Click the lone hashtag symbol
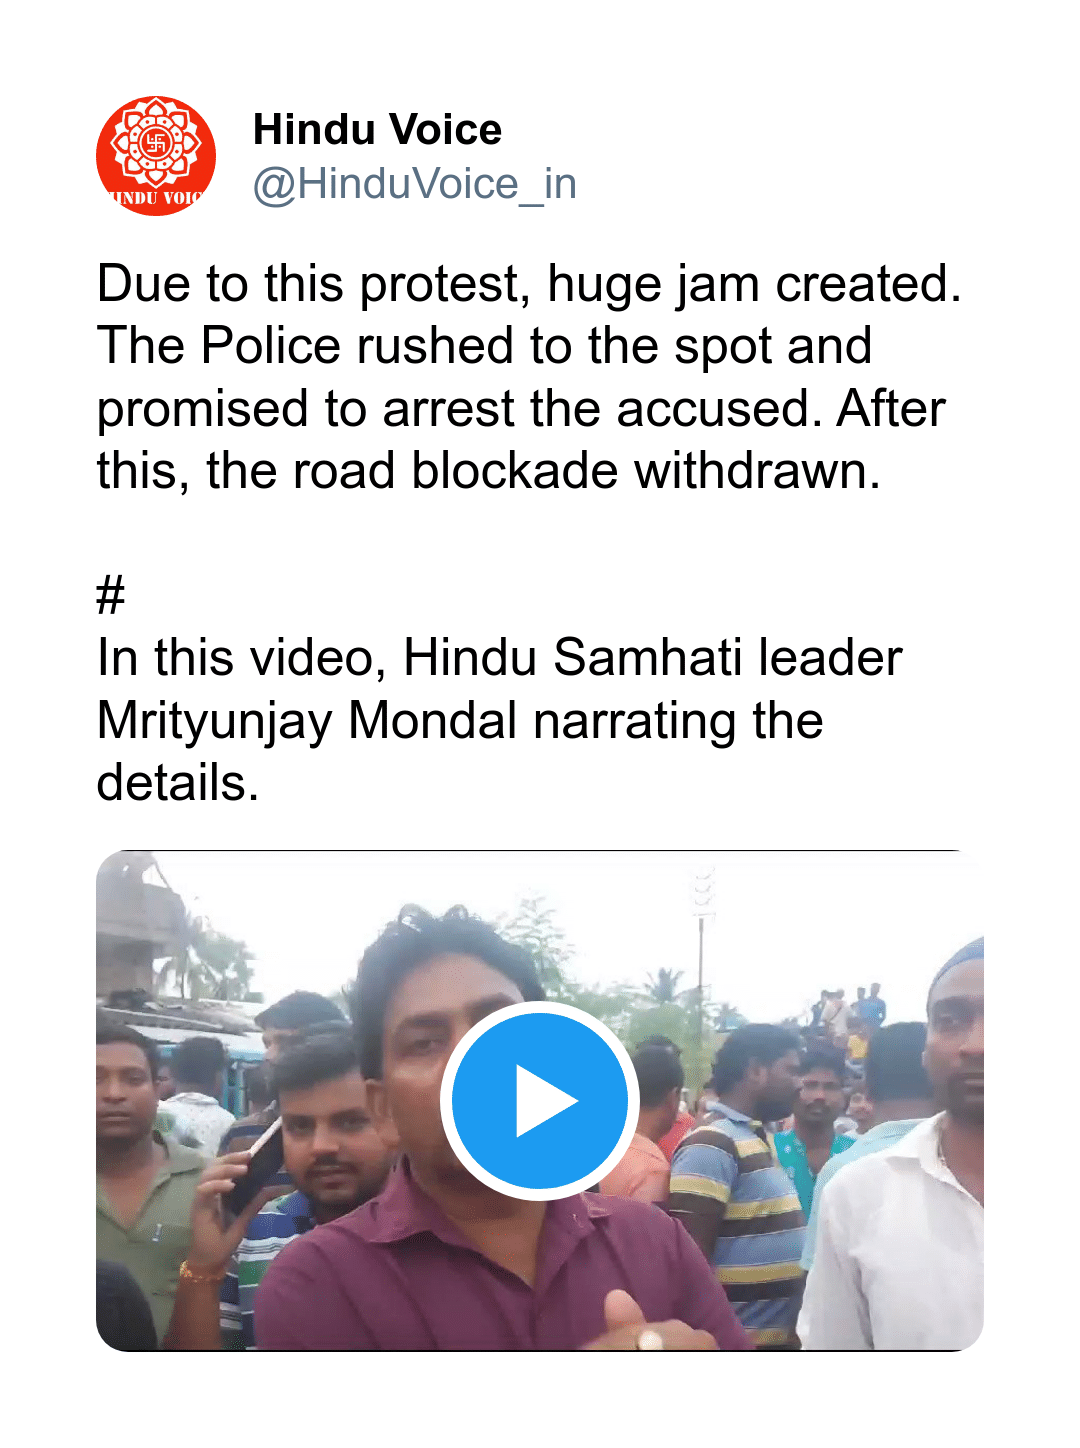 tap(110, 596)
